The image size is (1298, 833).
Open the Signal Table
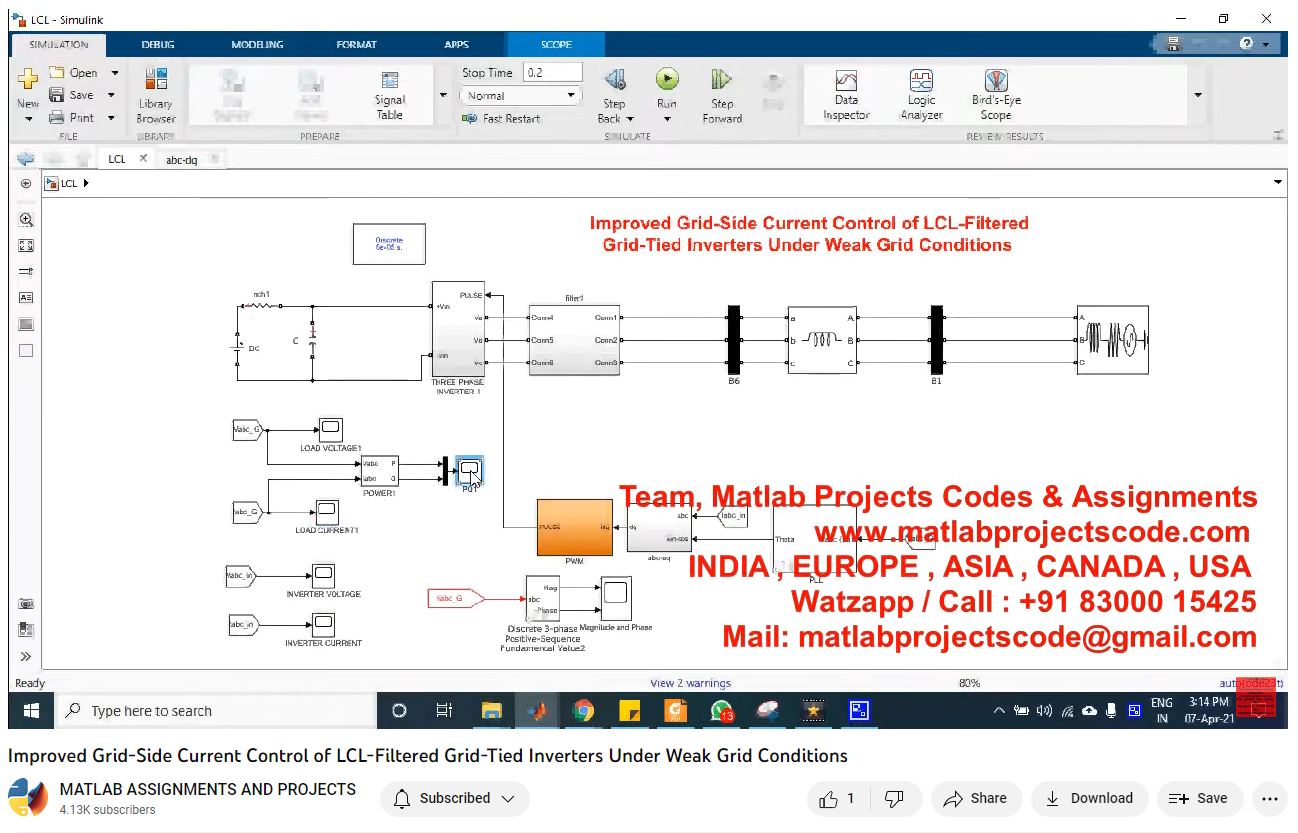(x=390, y=95)
